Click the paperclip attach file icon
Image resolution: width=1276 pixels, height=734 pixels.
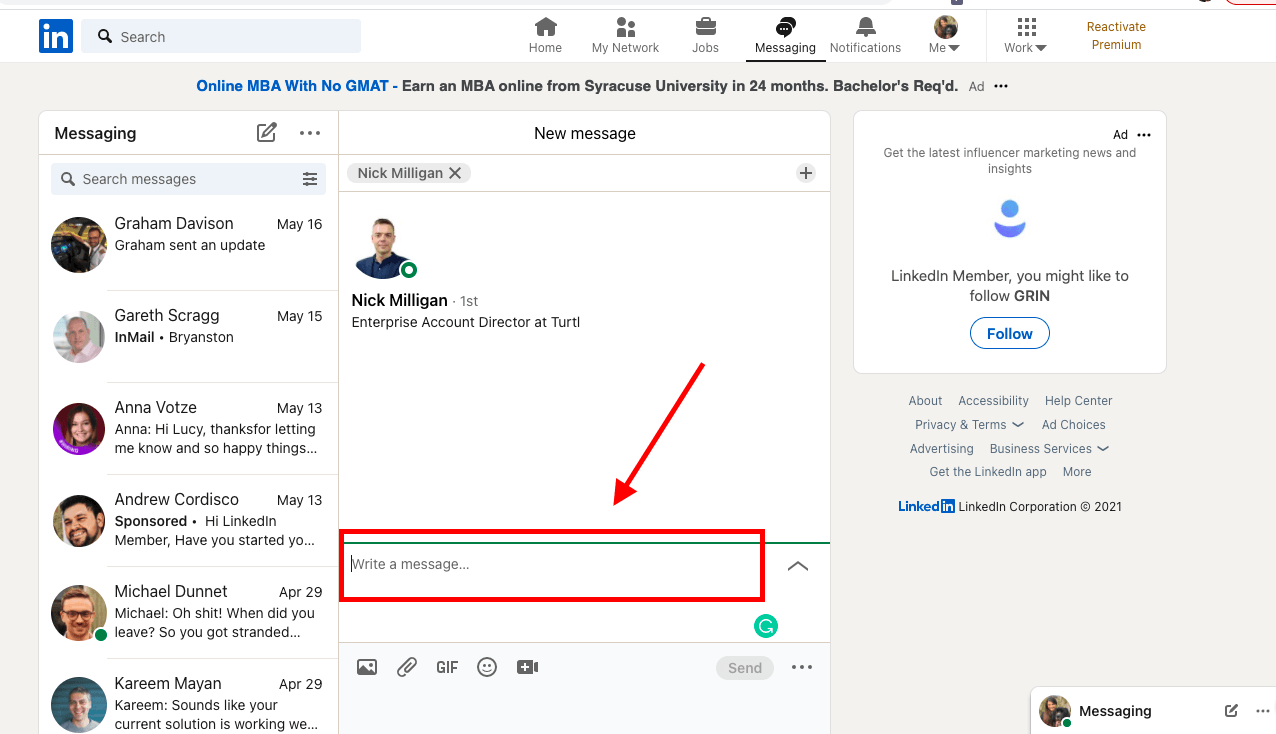407,667
